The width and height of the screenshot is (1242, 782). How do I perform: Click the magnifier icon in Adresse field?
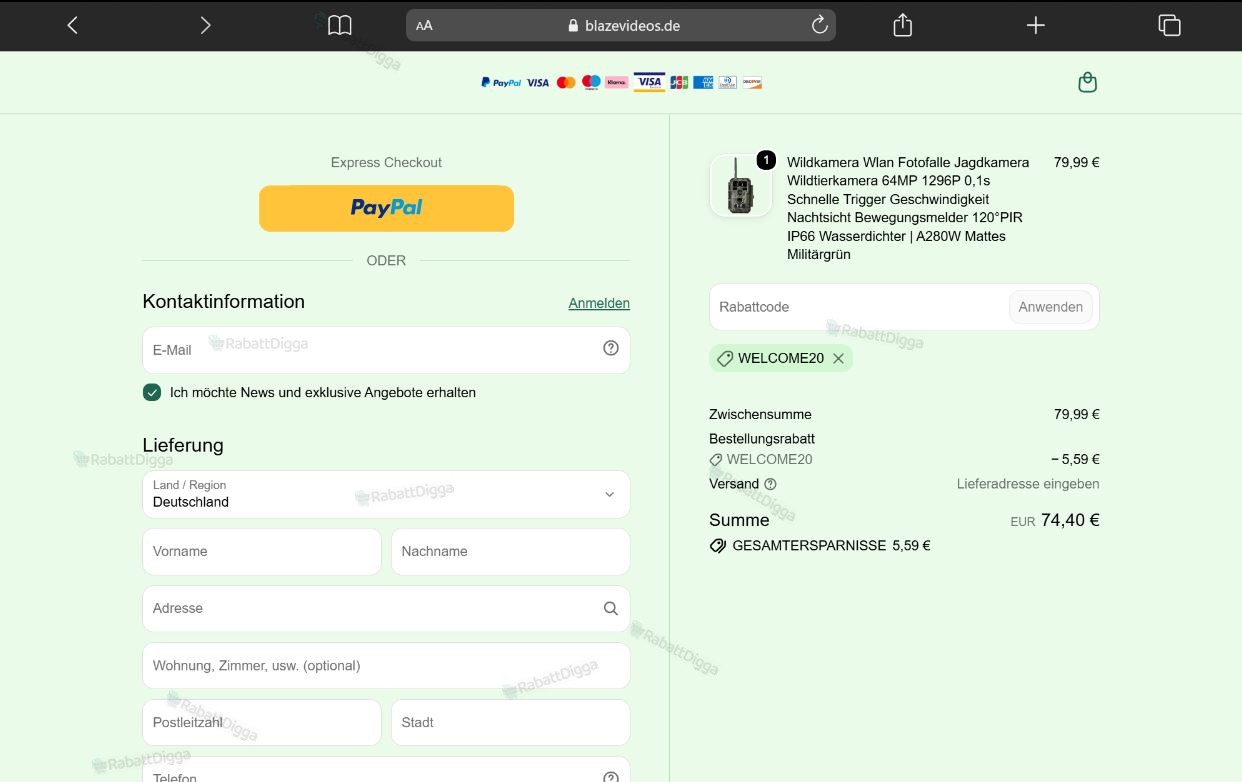coord(611,608)
